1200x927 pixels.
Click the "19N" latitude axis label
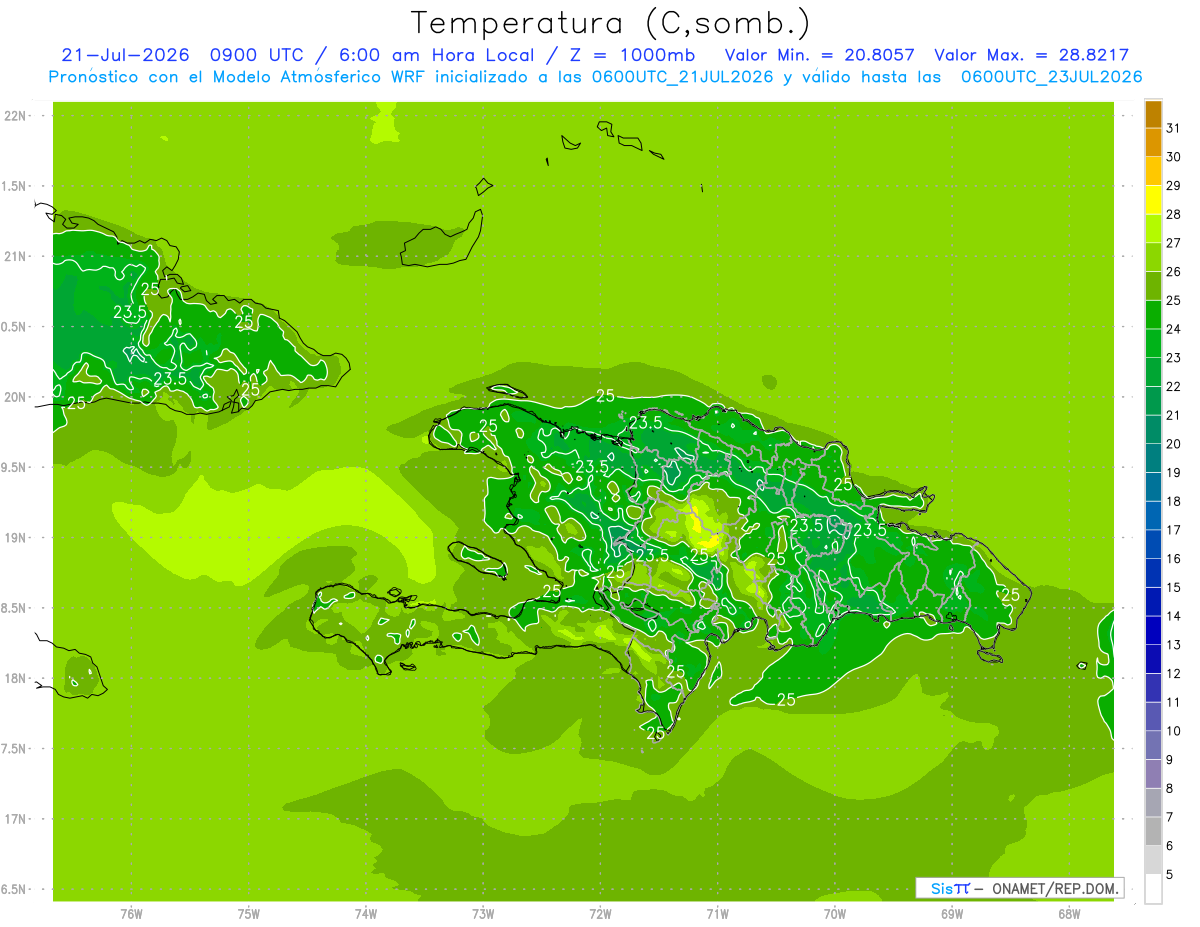[15, 538]
